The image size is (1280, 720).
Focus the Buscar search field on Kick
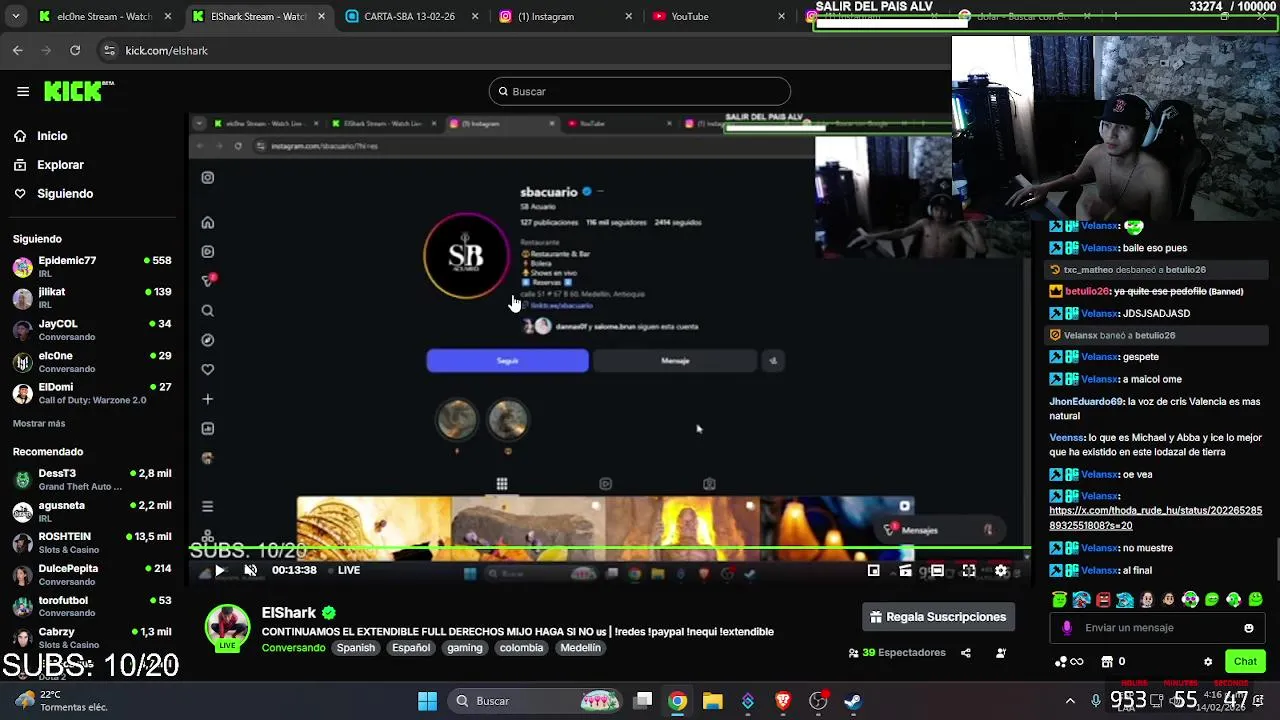click(640, 91)
